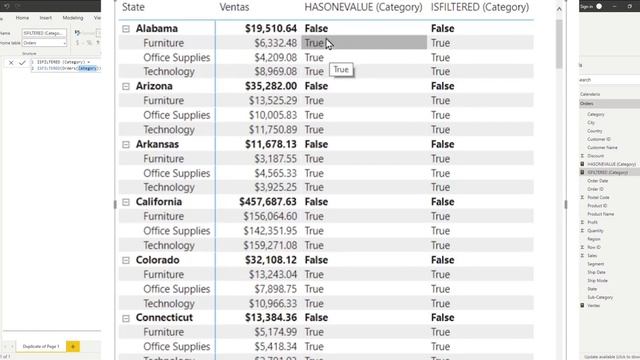The image size is (640, 360).
Task: Collapse the Connecticut row group
Action: (126, 318)
